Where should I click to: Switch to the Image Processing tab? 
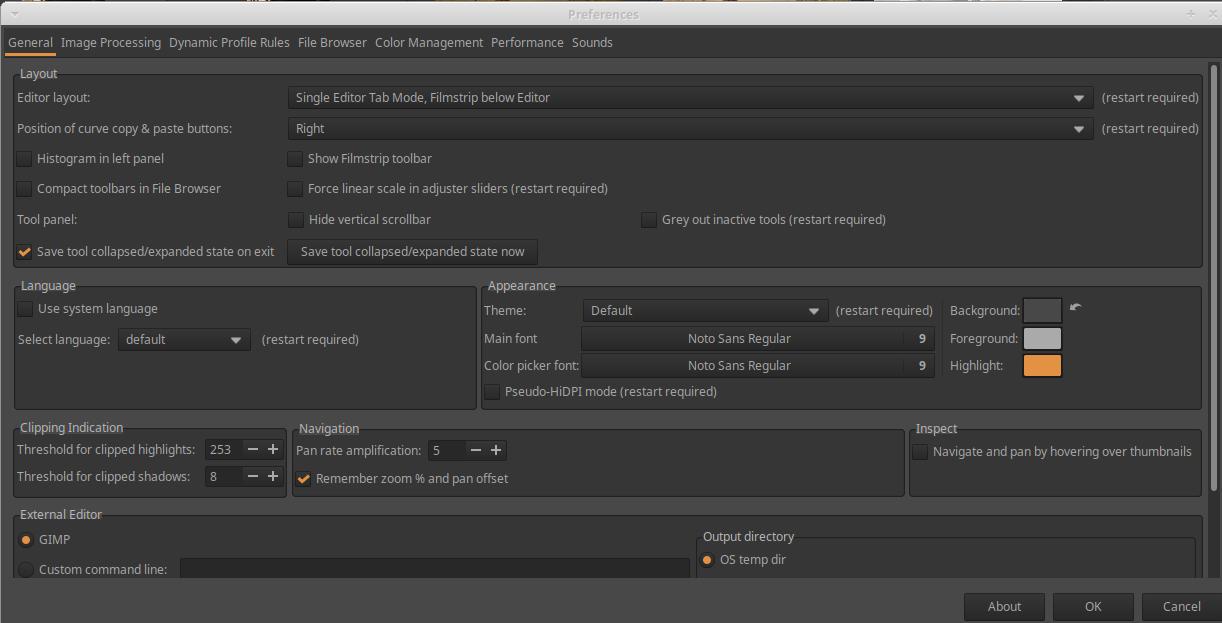[x=110, y=43]
